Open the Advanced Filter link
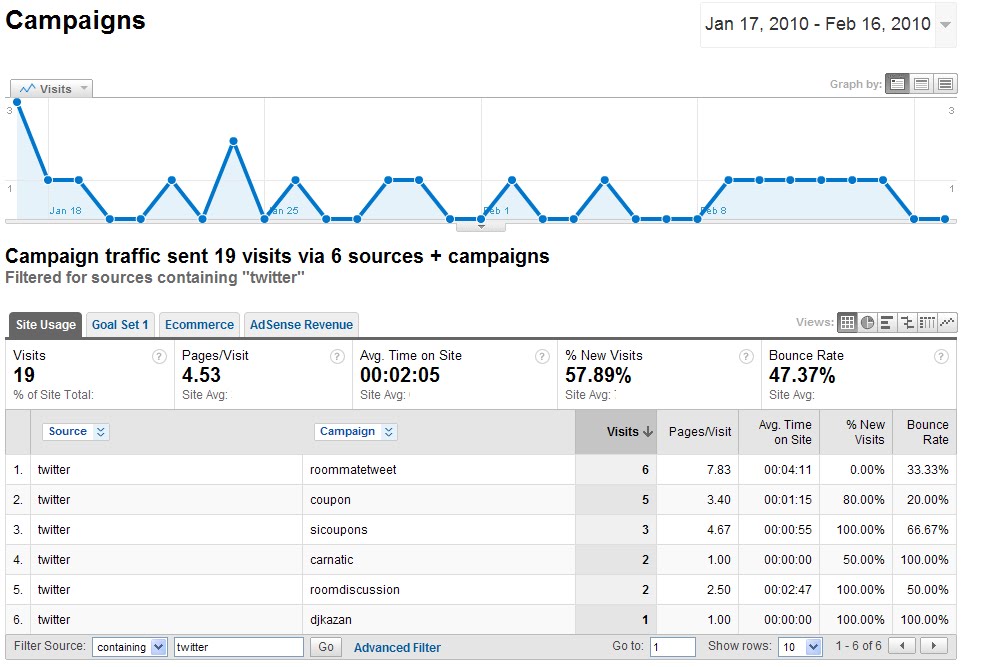The height and width of the screenshot is (667, 1004). point(397,648)
